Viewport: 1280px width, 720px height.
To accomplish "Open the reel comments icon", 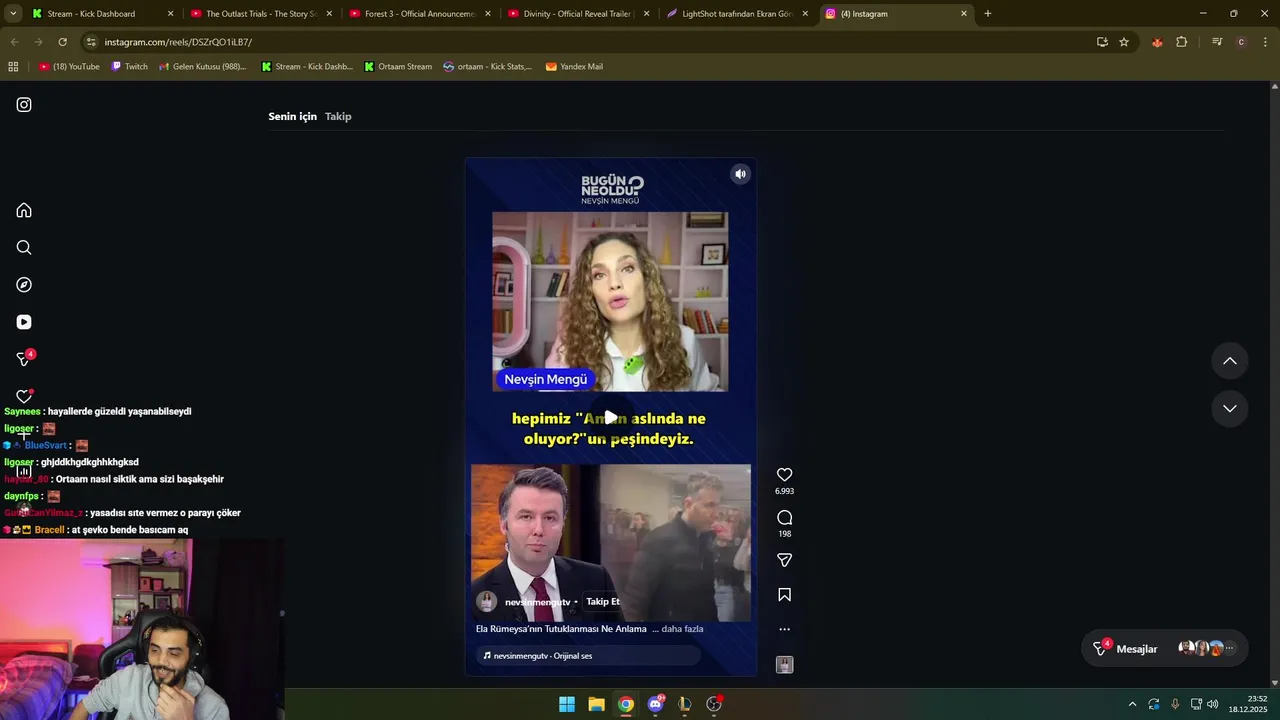I will pos(784,517).
